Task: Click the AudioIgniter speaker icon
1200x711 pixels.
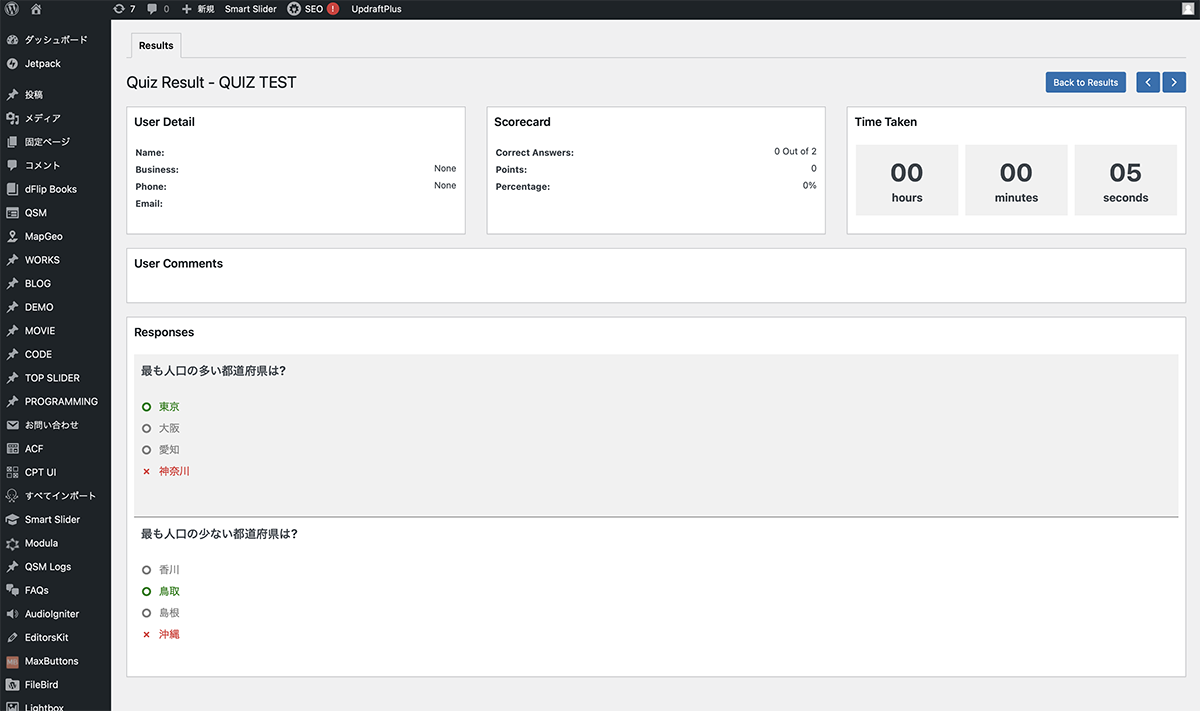Action: [x=12, y=614]
